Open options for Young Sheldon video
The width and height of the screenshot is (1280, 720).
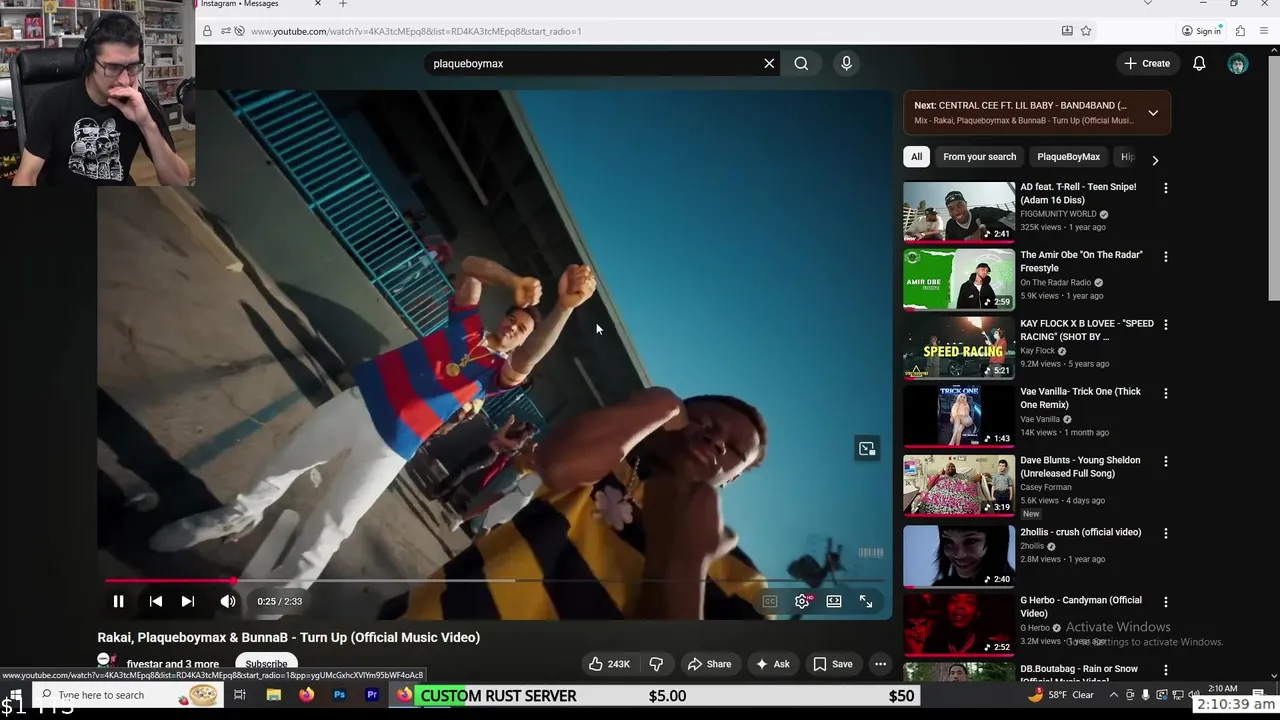pos(1165,462)
